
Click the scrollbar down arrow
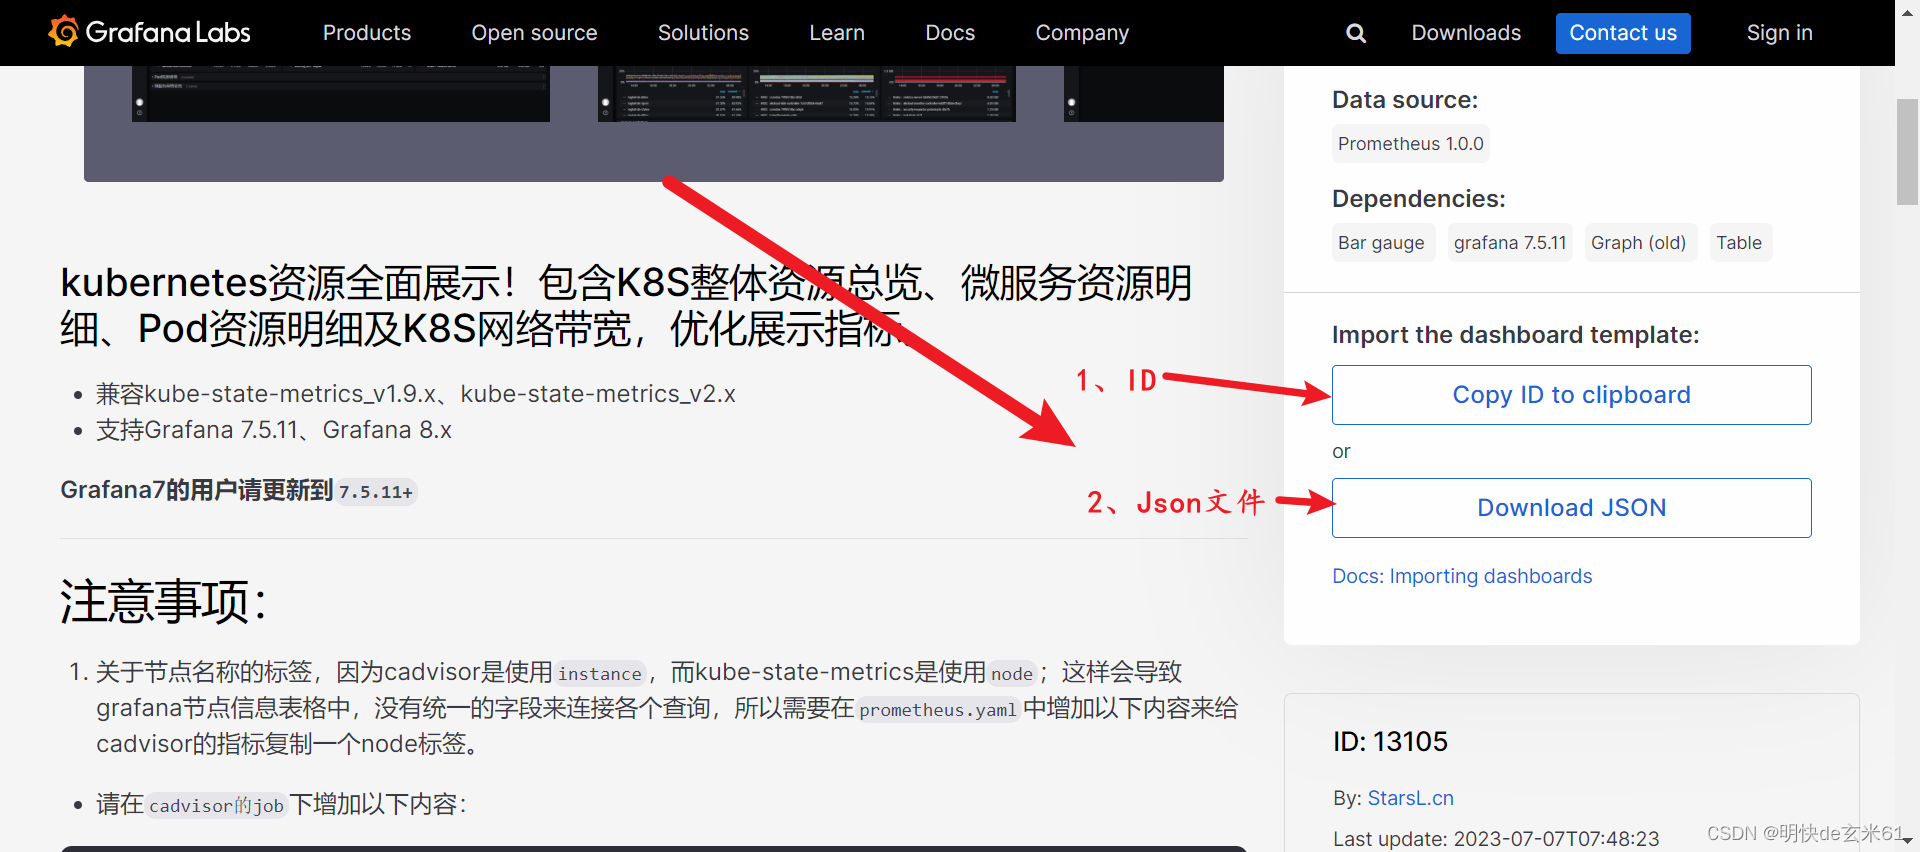coord(1907,842)
